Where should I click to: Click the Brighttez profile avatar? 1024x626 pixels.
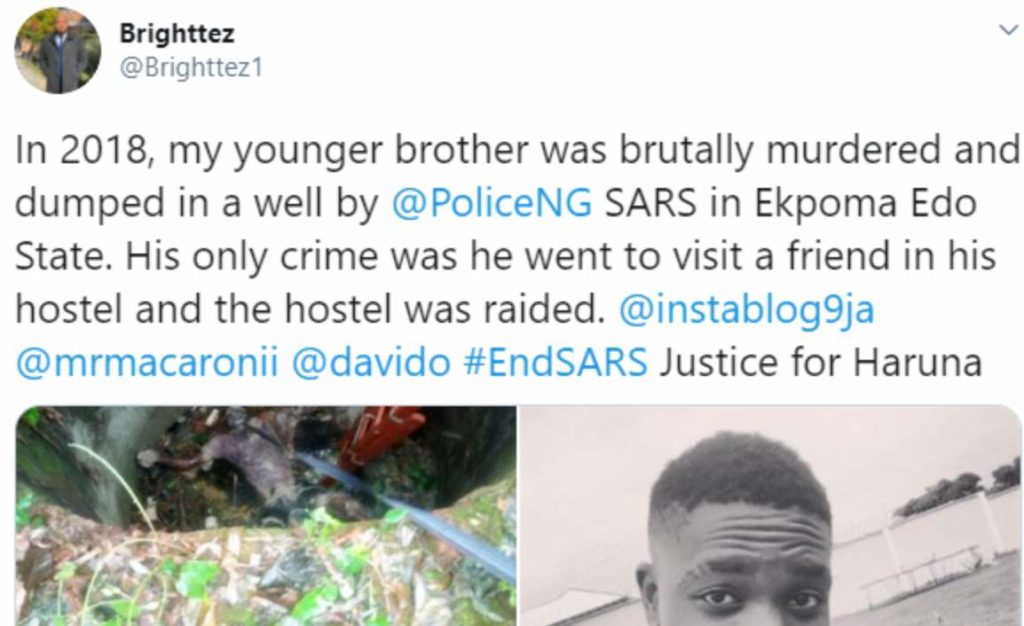58,51
